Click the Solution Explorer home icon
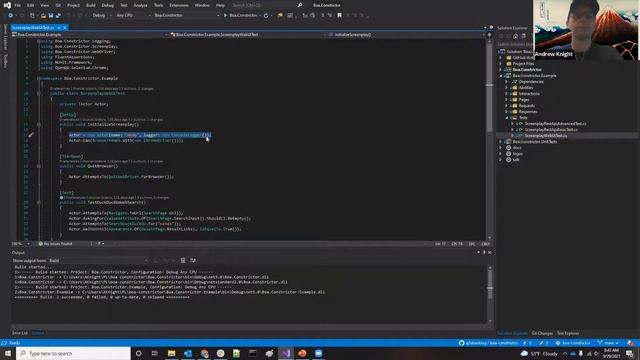The width and height of the screenshot is (640, 360). tap(516, 36)
